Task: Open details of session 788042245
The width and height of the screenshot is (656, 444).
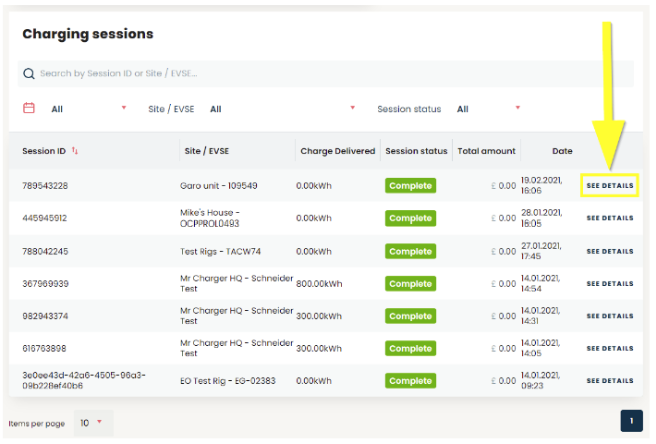Action: [x=610, y=251]
